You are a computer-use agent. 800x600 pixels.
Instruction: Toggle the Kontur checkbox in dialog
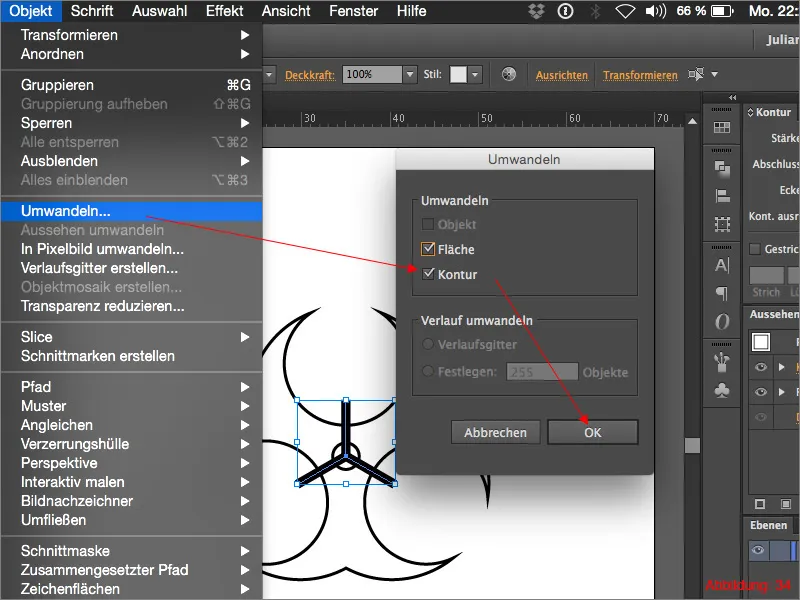point(428,274)
